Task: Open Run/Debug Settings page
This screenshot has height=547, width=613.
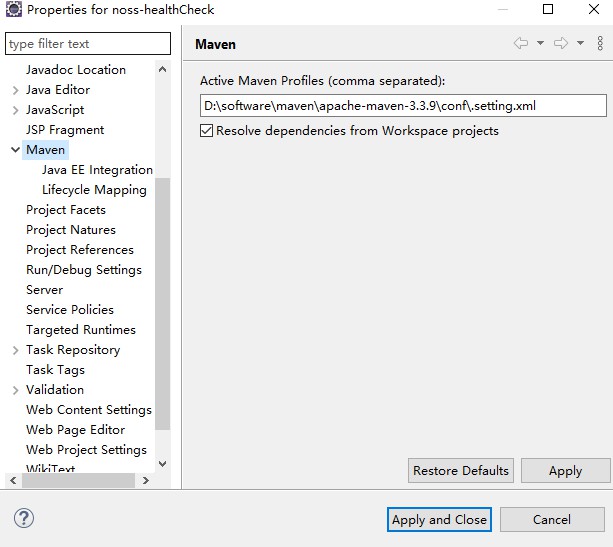Action: (x=84, y=269)
